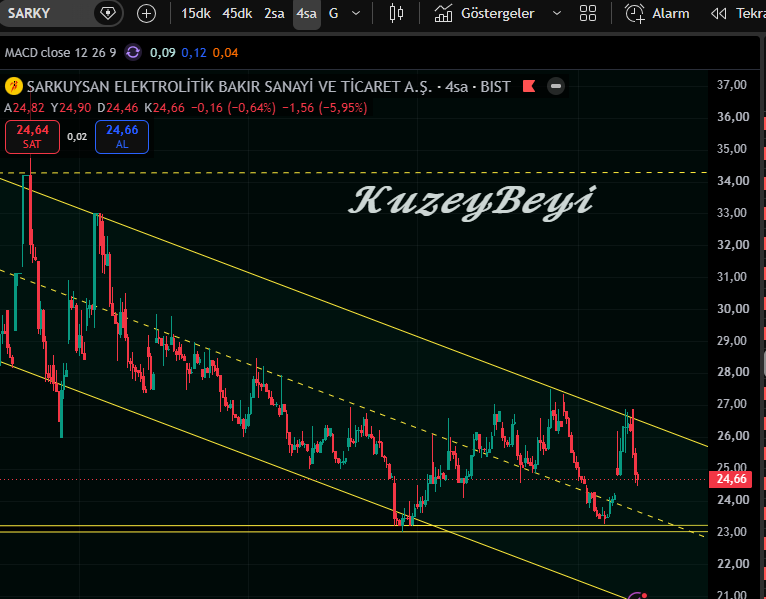Viewport: 766px width, 599px height.
Task: Click the -0,16 (−0,64%) change value
Action: pyautogui.click(x=234, y=108)
